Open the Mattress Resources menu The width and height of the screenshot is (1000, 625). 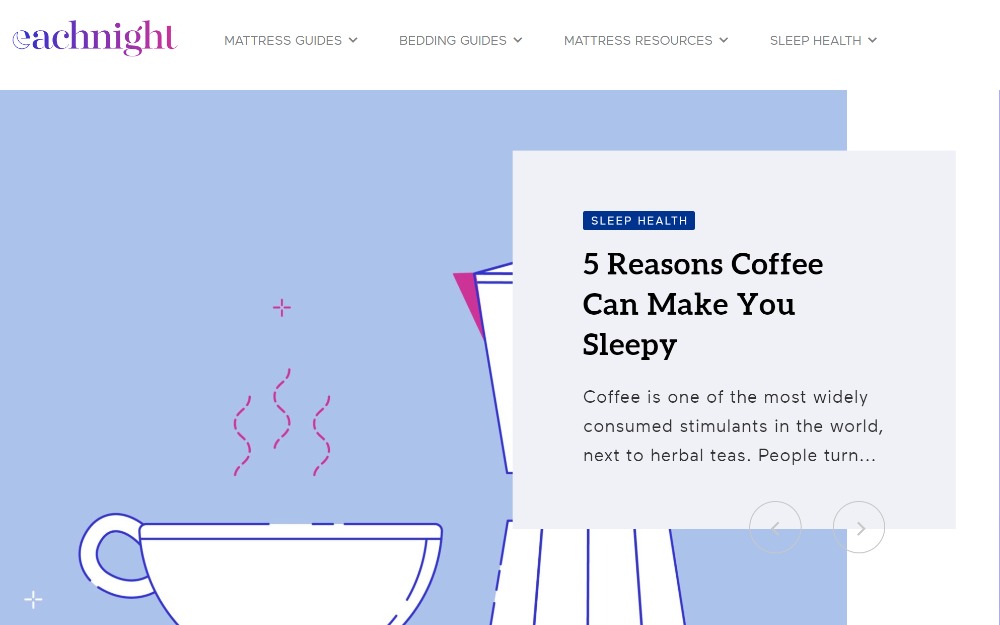(638, 41)
